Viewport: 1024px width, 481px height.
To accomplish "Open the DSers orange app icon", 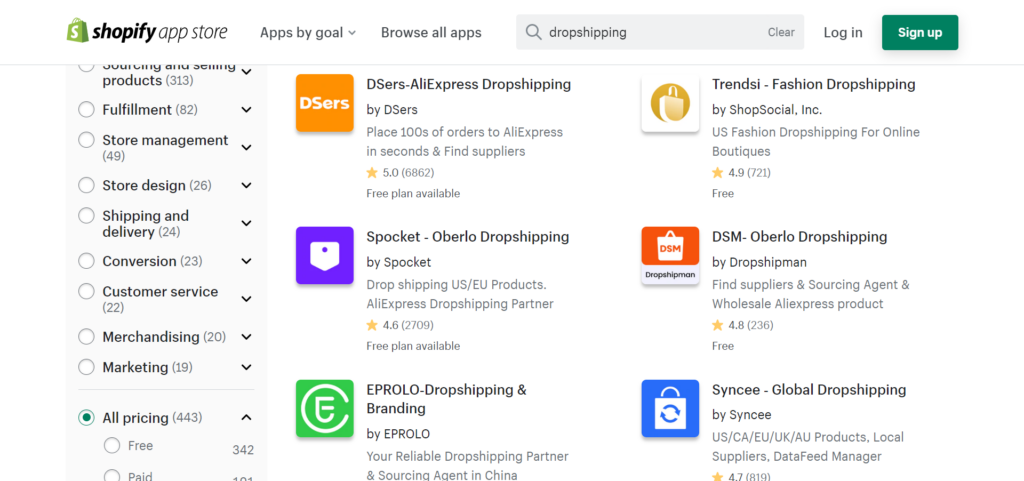I will [325, 103].
